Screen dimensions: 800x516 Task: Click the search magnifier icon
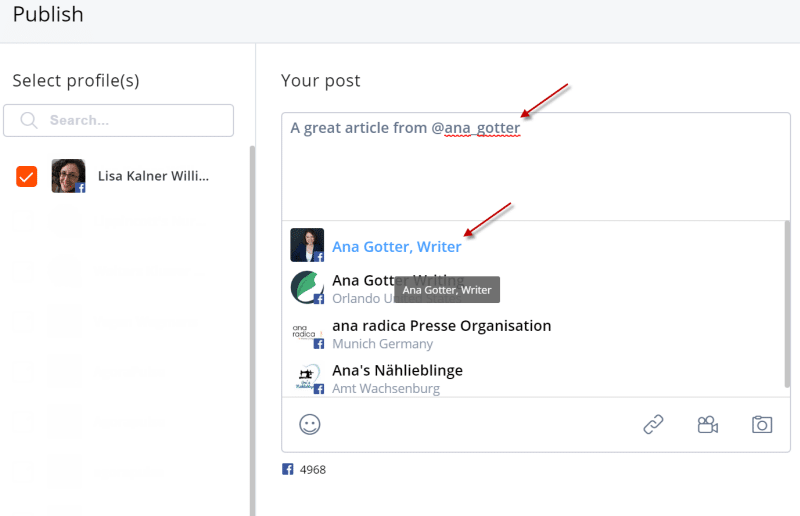30,120
